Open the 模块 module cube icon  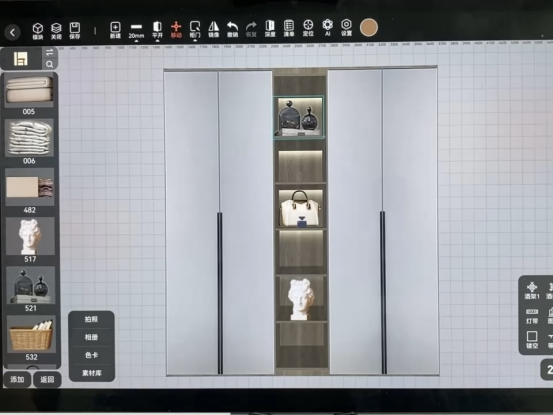(38, 31)
